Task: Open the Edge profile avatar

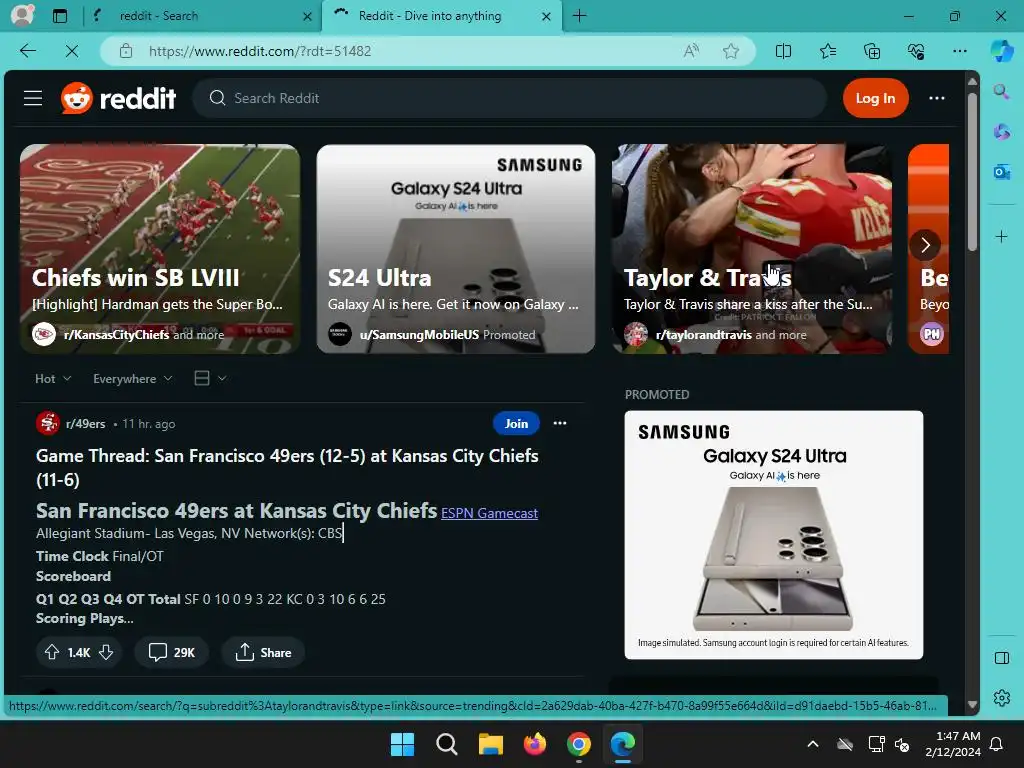Action: [22, 14]
